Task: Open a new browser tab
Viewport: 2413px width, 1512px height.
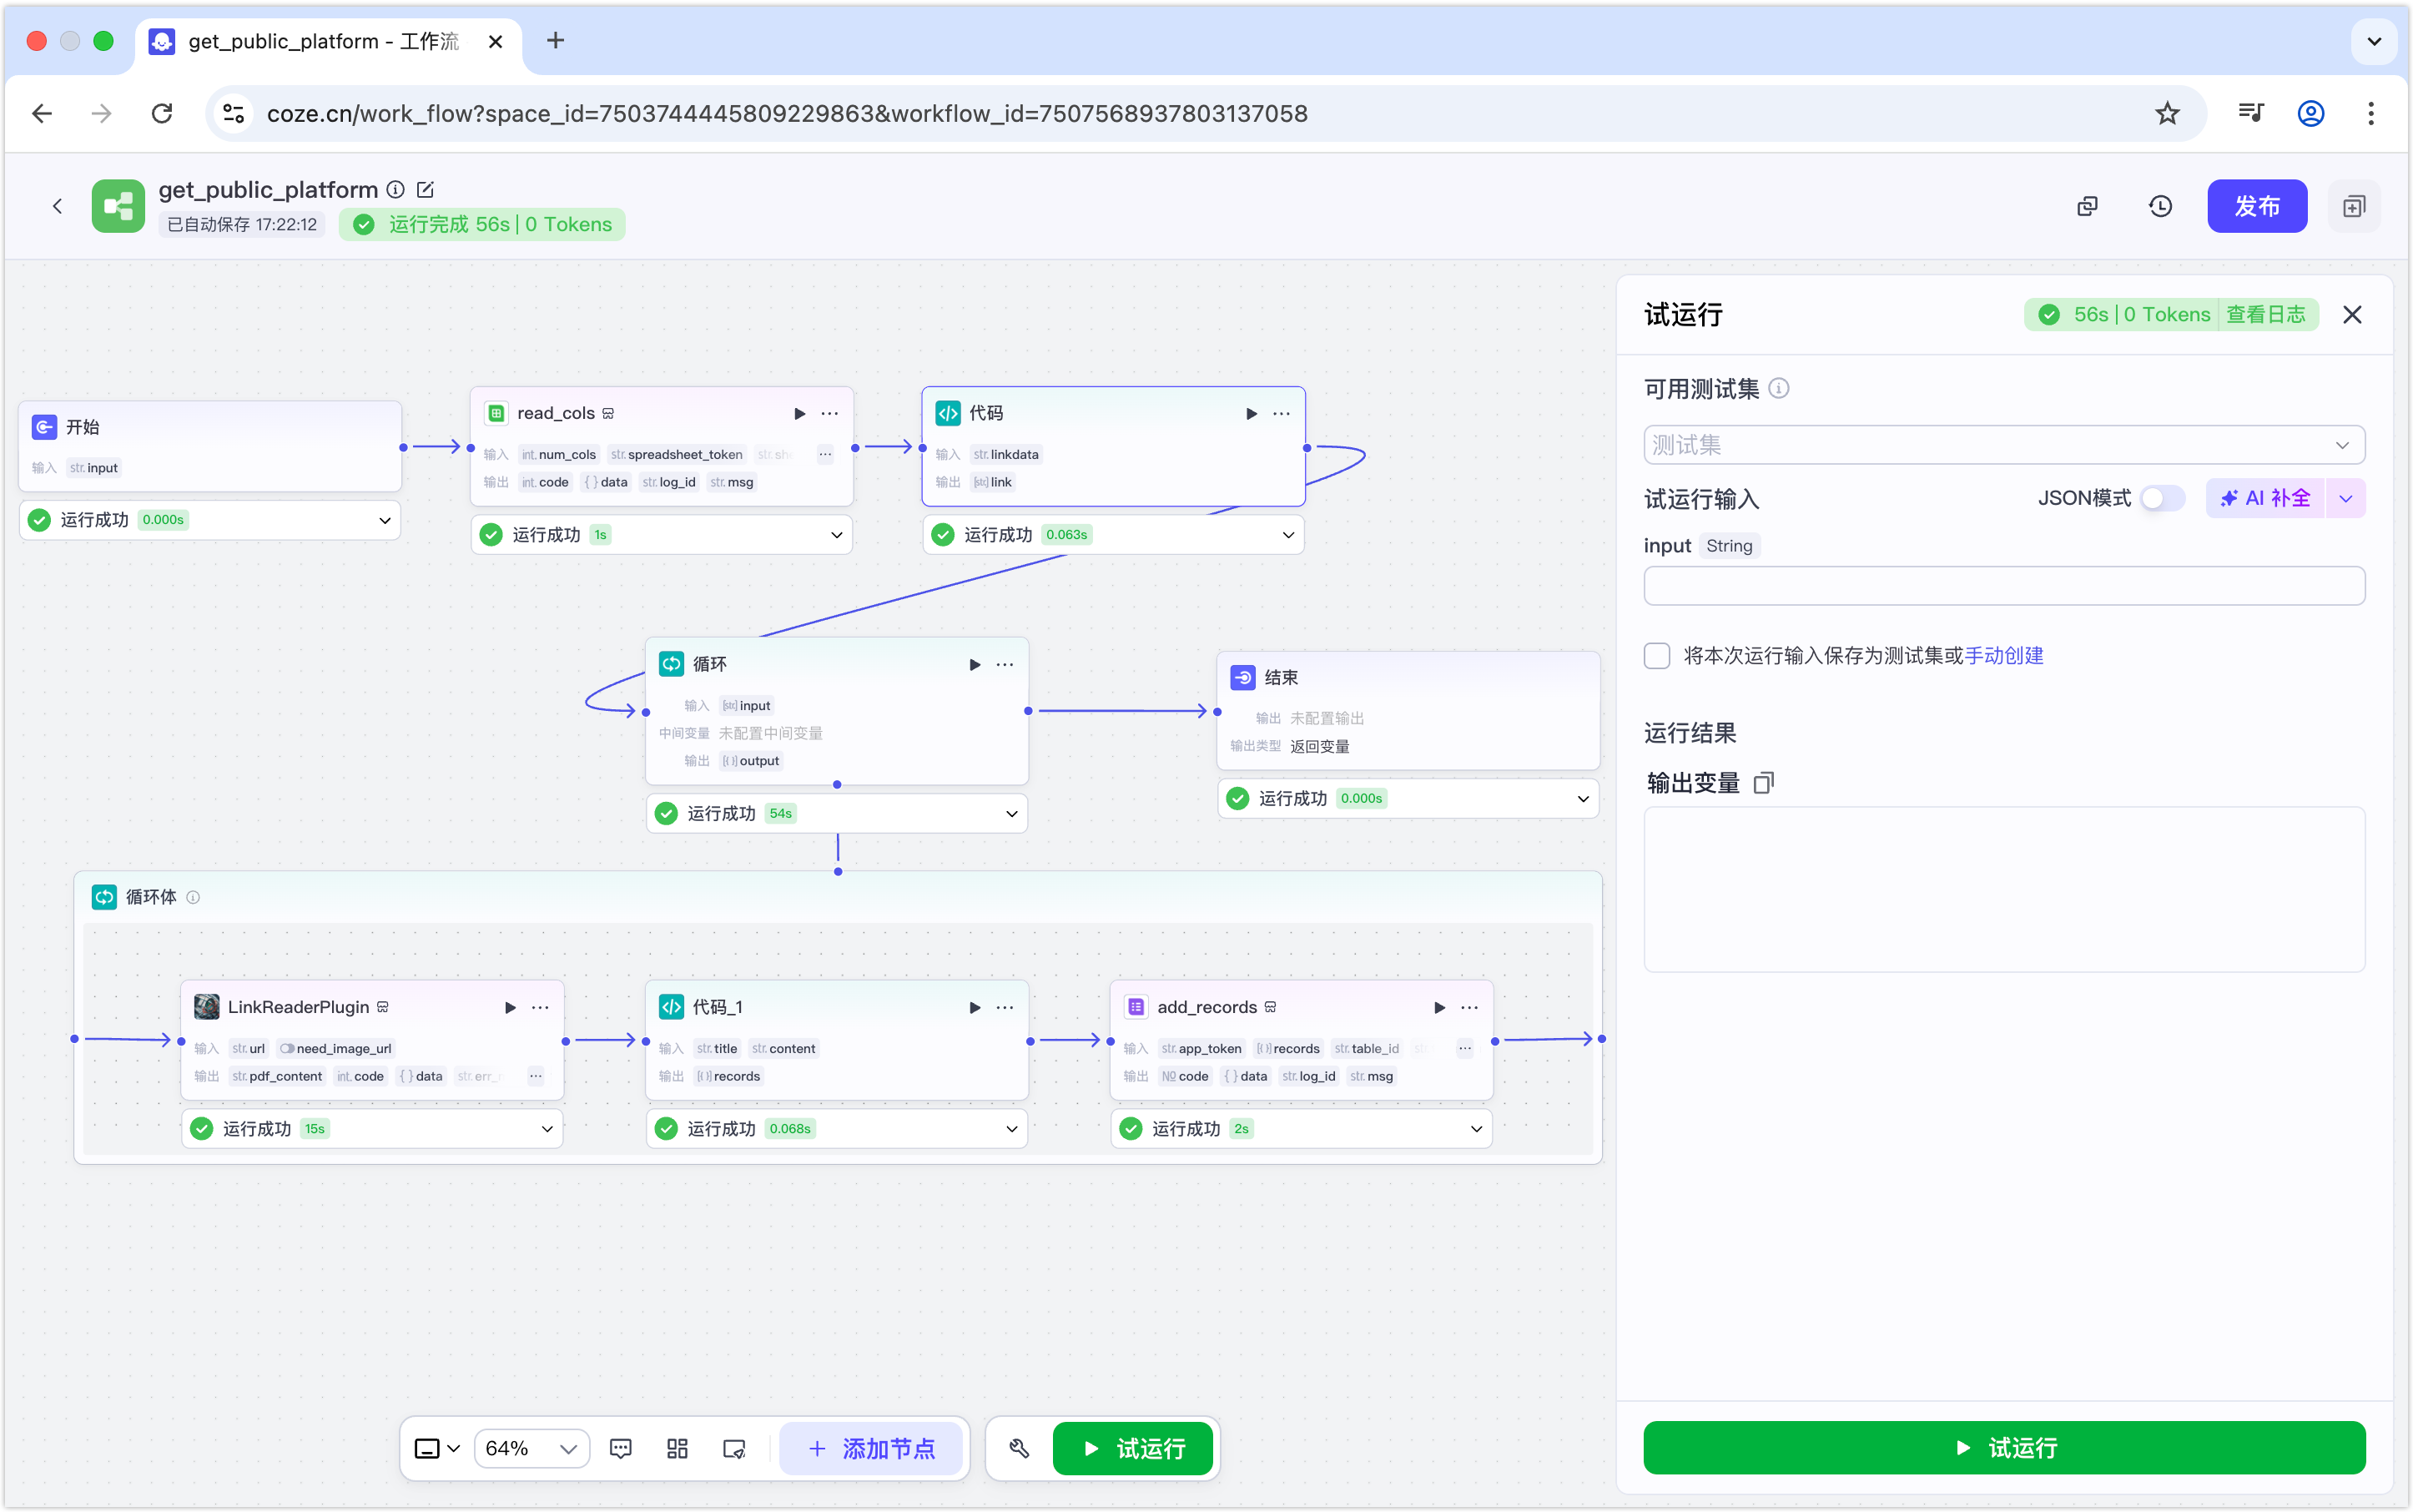Action: tap(556, 41)
